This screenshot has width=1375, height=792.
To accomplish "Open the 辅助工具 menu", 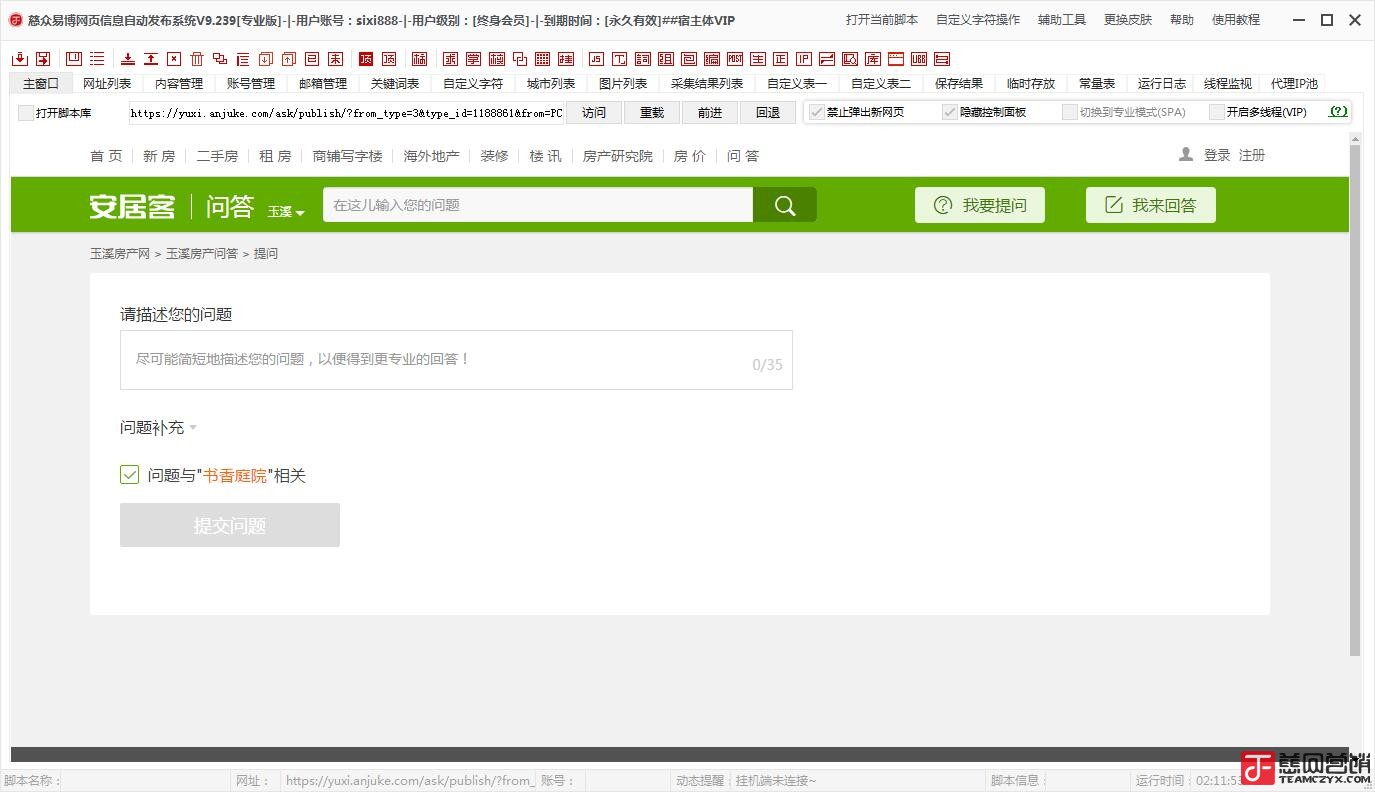I will coord(1062,20).
